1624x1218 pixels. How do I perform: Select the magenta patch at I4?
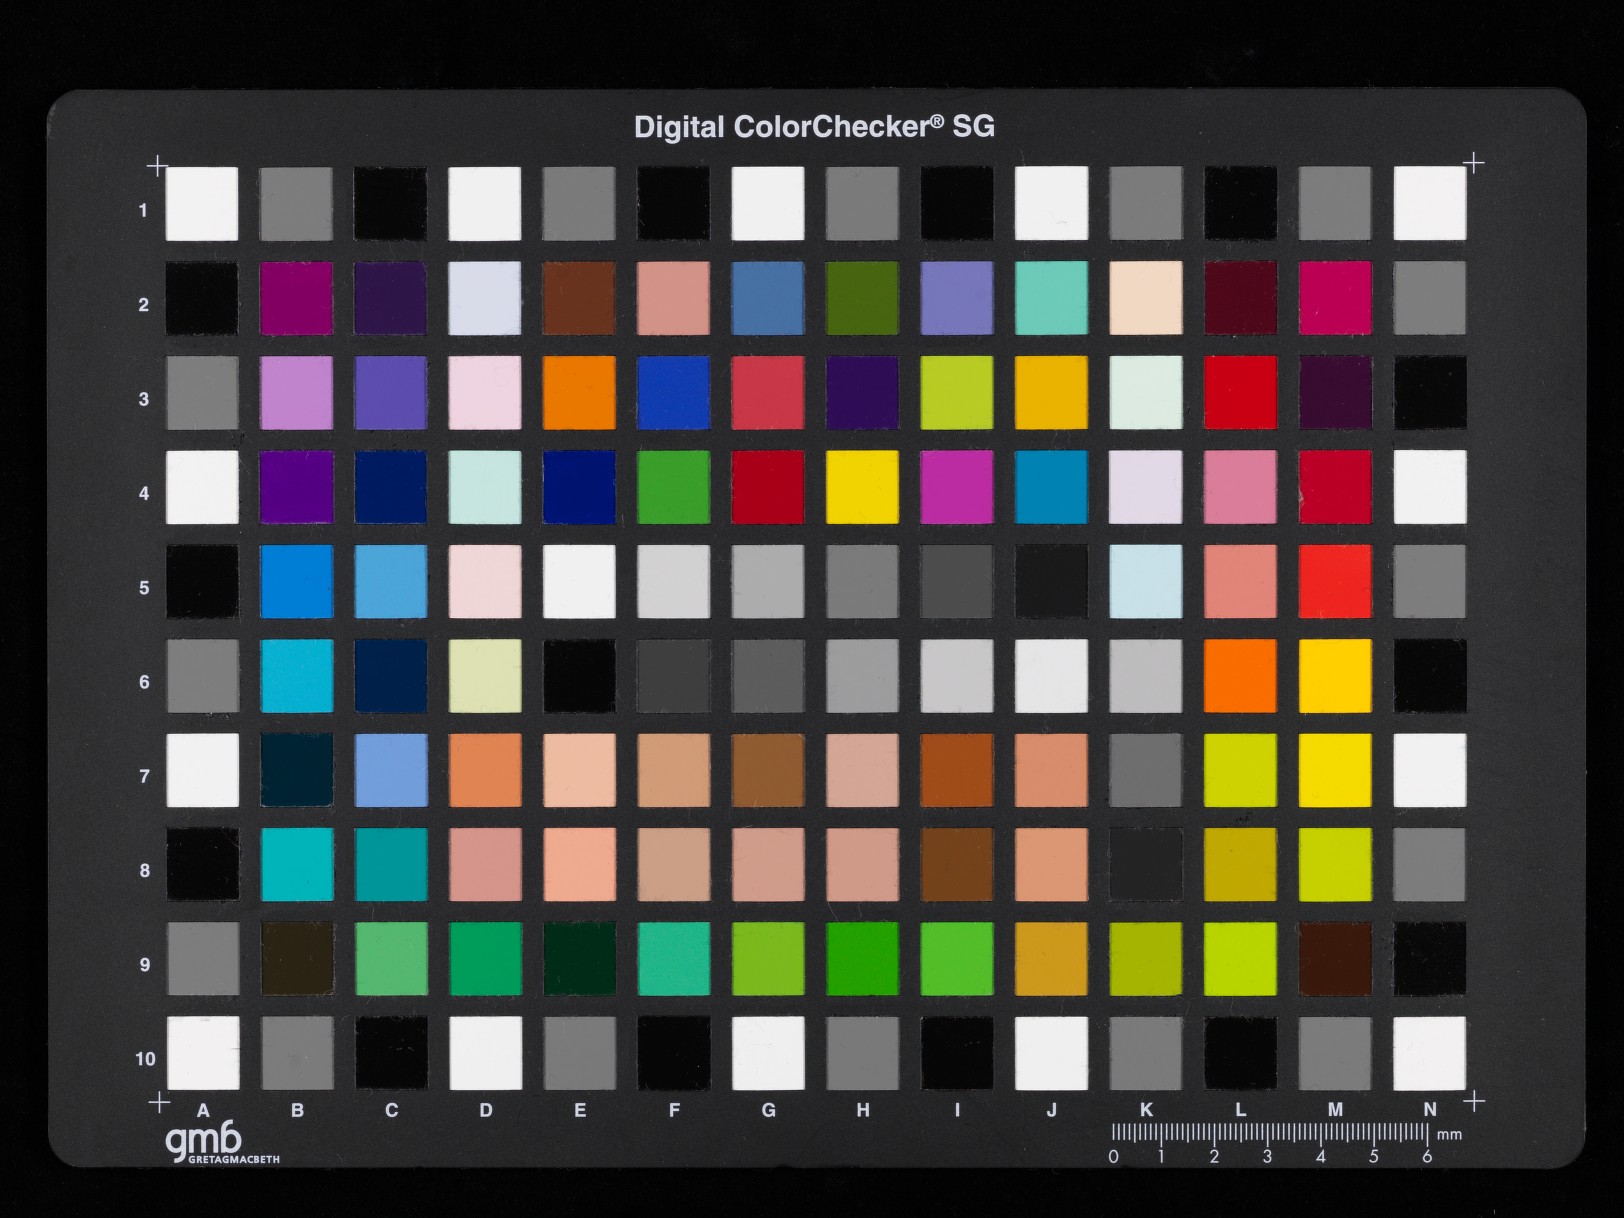(x=957, y=487)
